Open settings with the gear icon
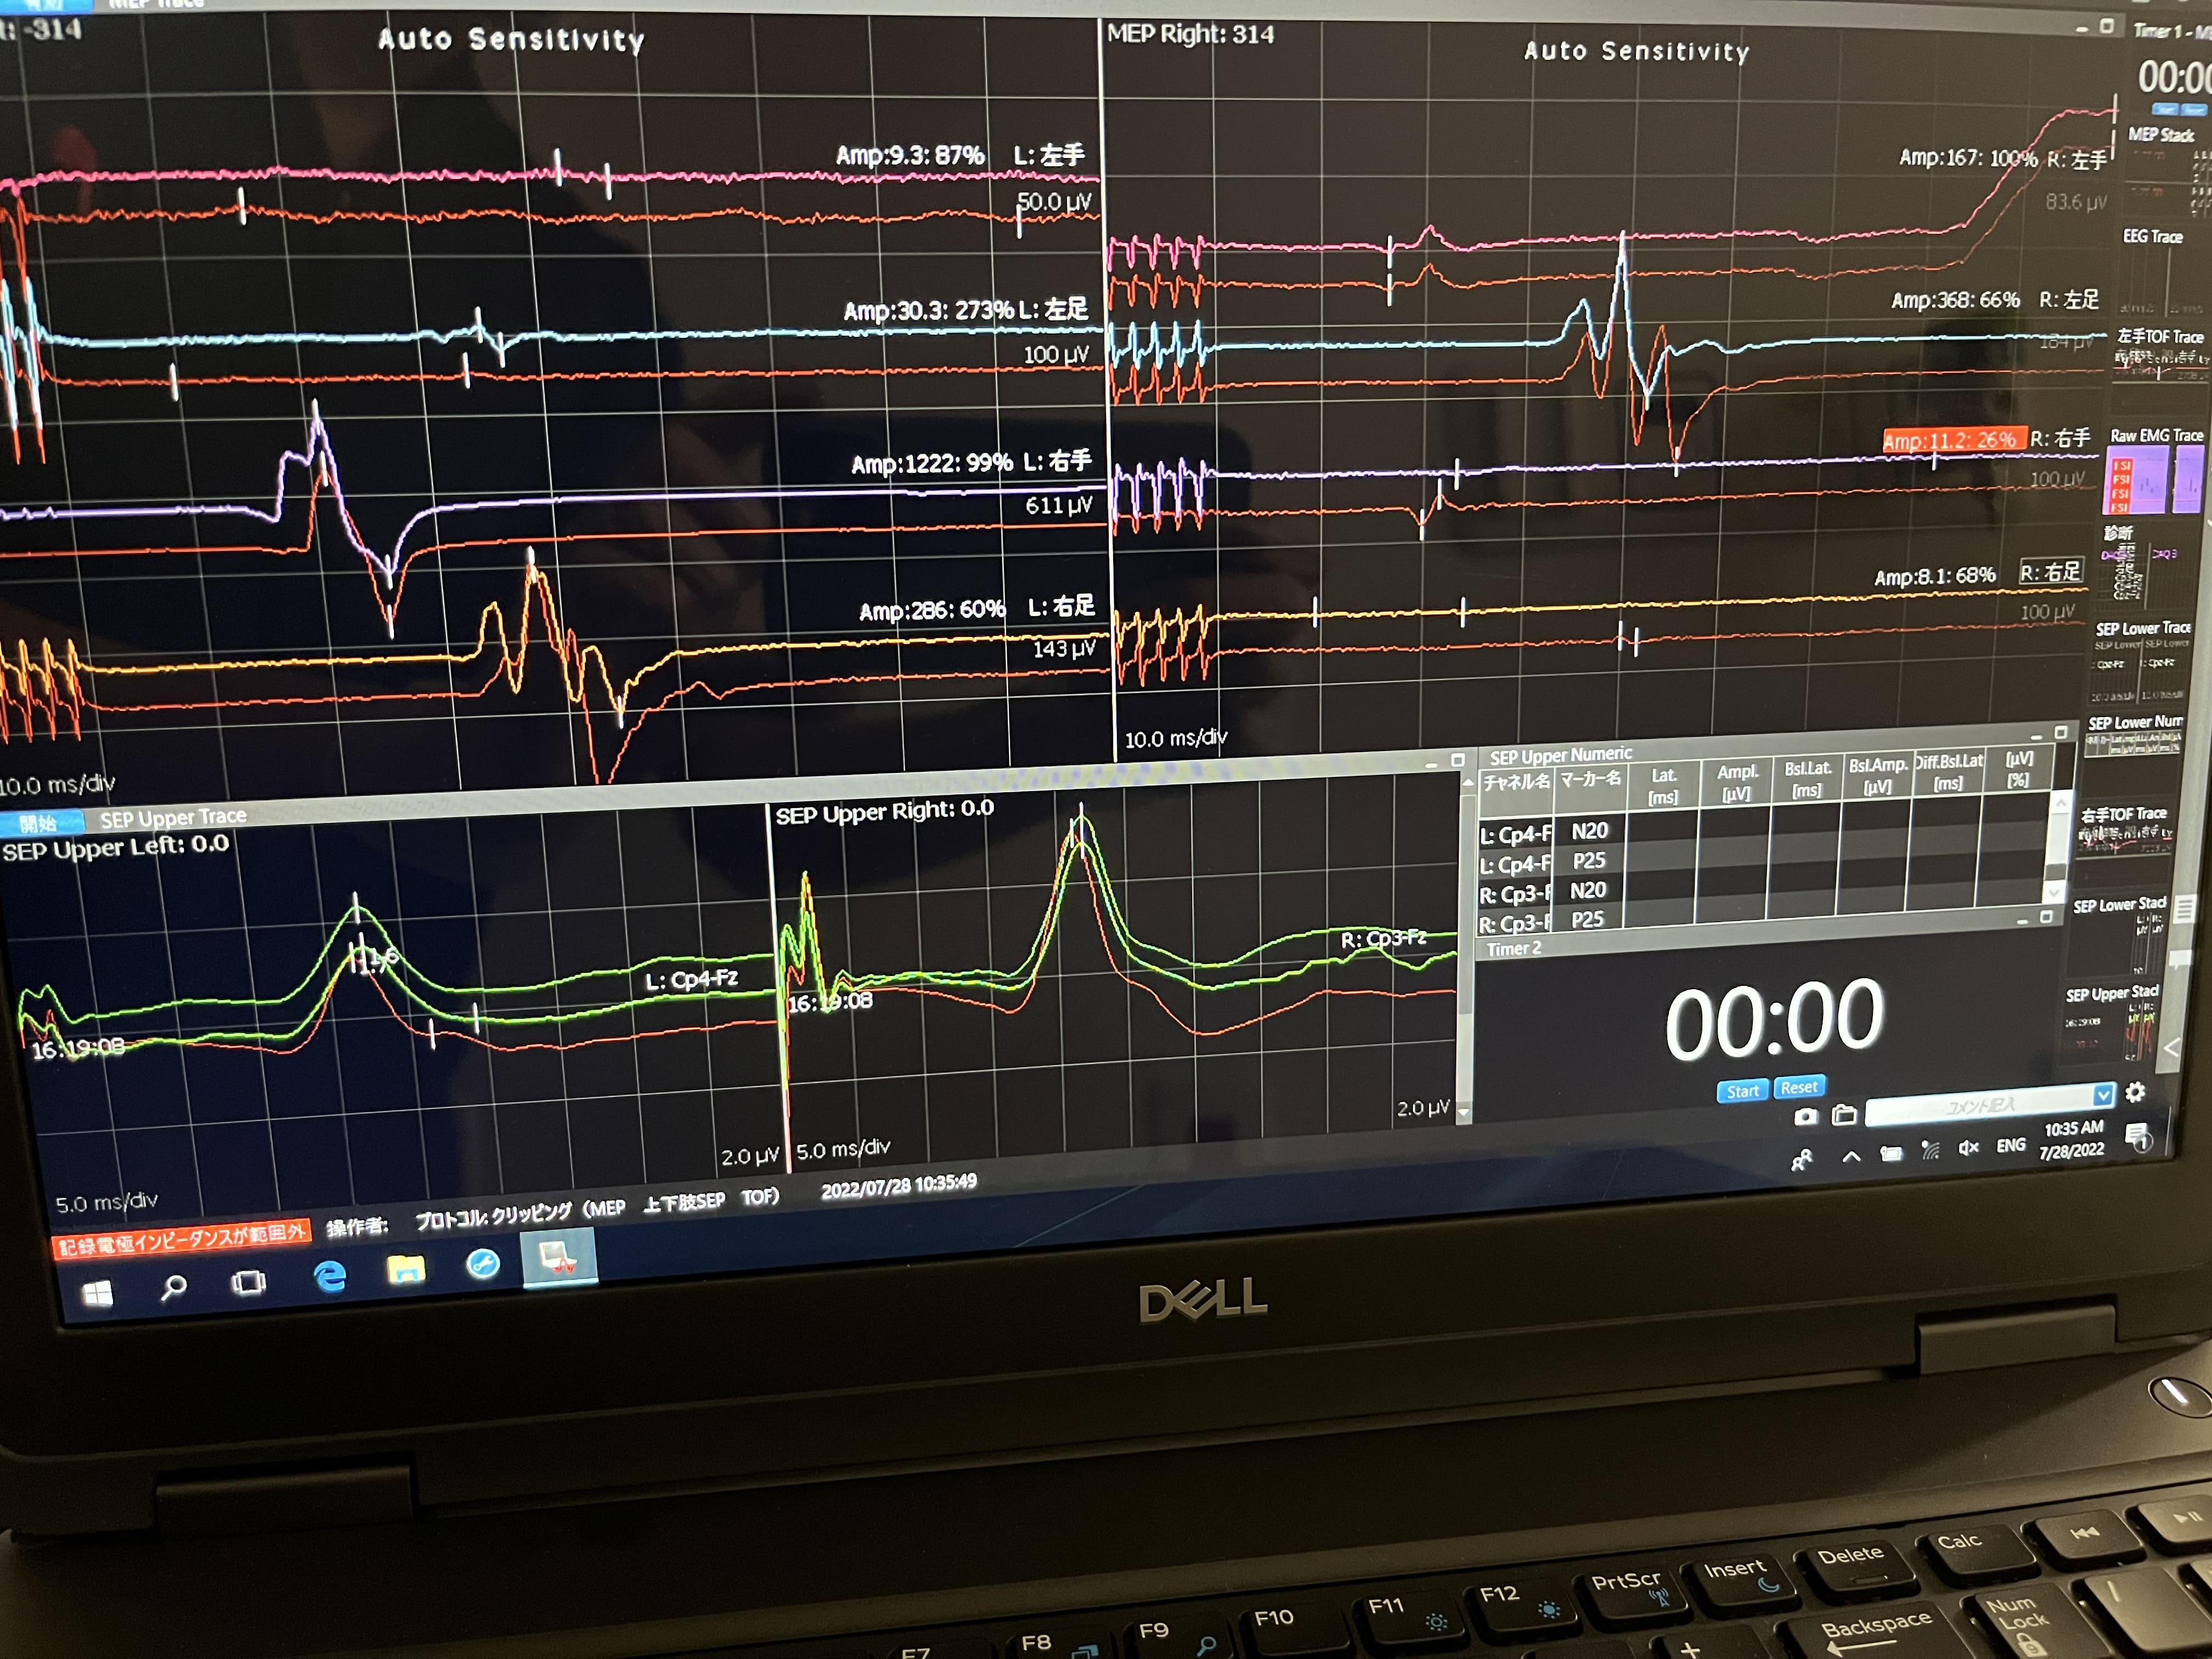The image size is (2212, 1659). click(2135, 1091)
